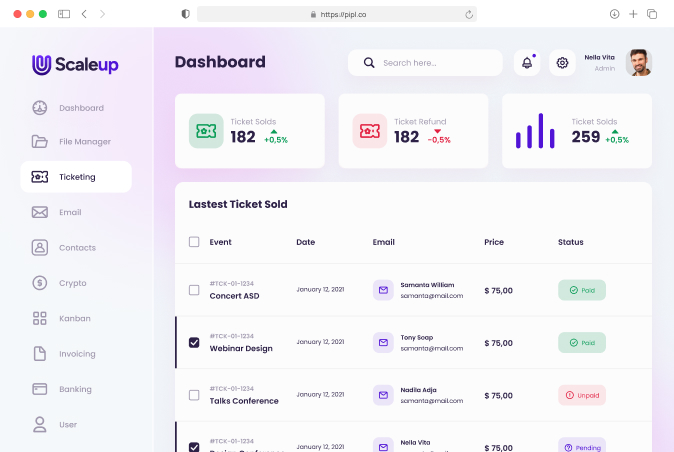Go to Invoicing in the sidebar
The height and width of the screenshot is (452, 674).
[x=77, y=354]
